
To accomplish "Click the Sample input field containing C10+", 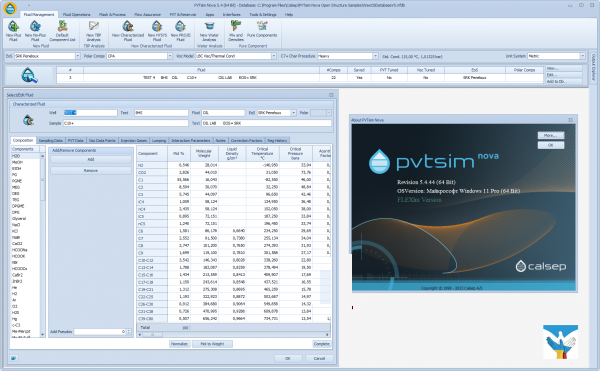I will pos(126,123).
